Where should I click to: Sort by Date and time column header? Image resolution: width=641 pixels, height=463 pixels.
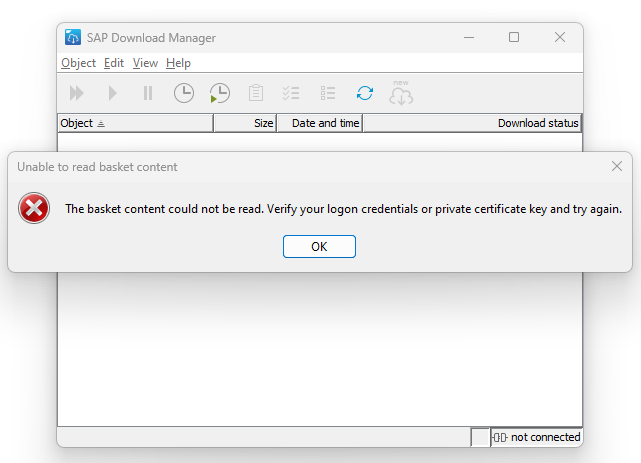320,123
